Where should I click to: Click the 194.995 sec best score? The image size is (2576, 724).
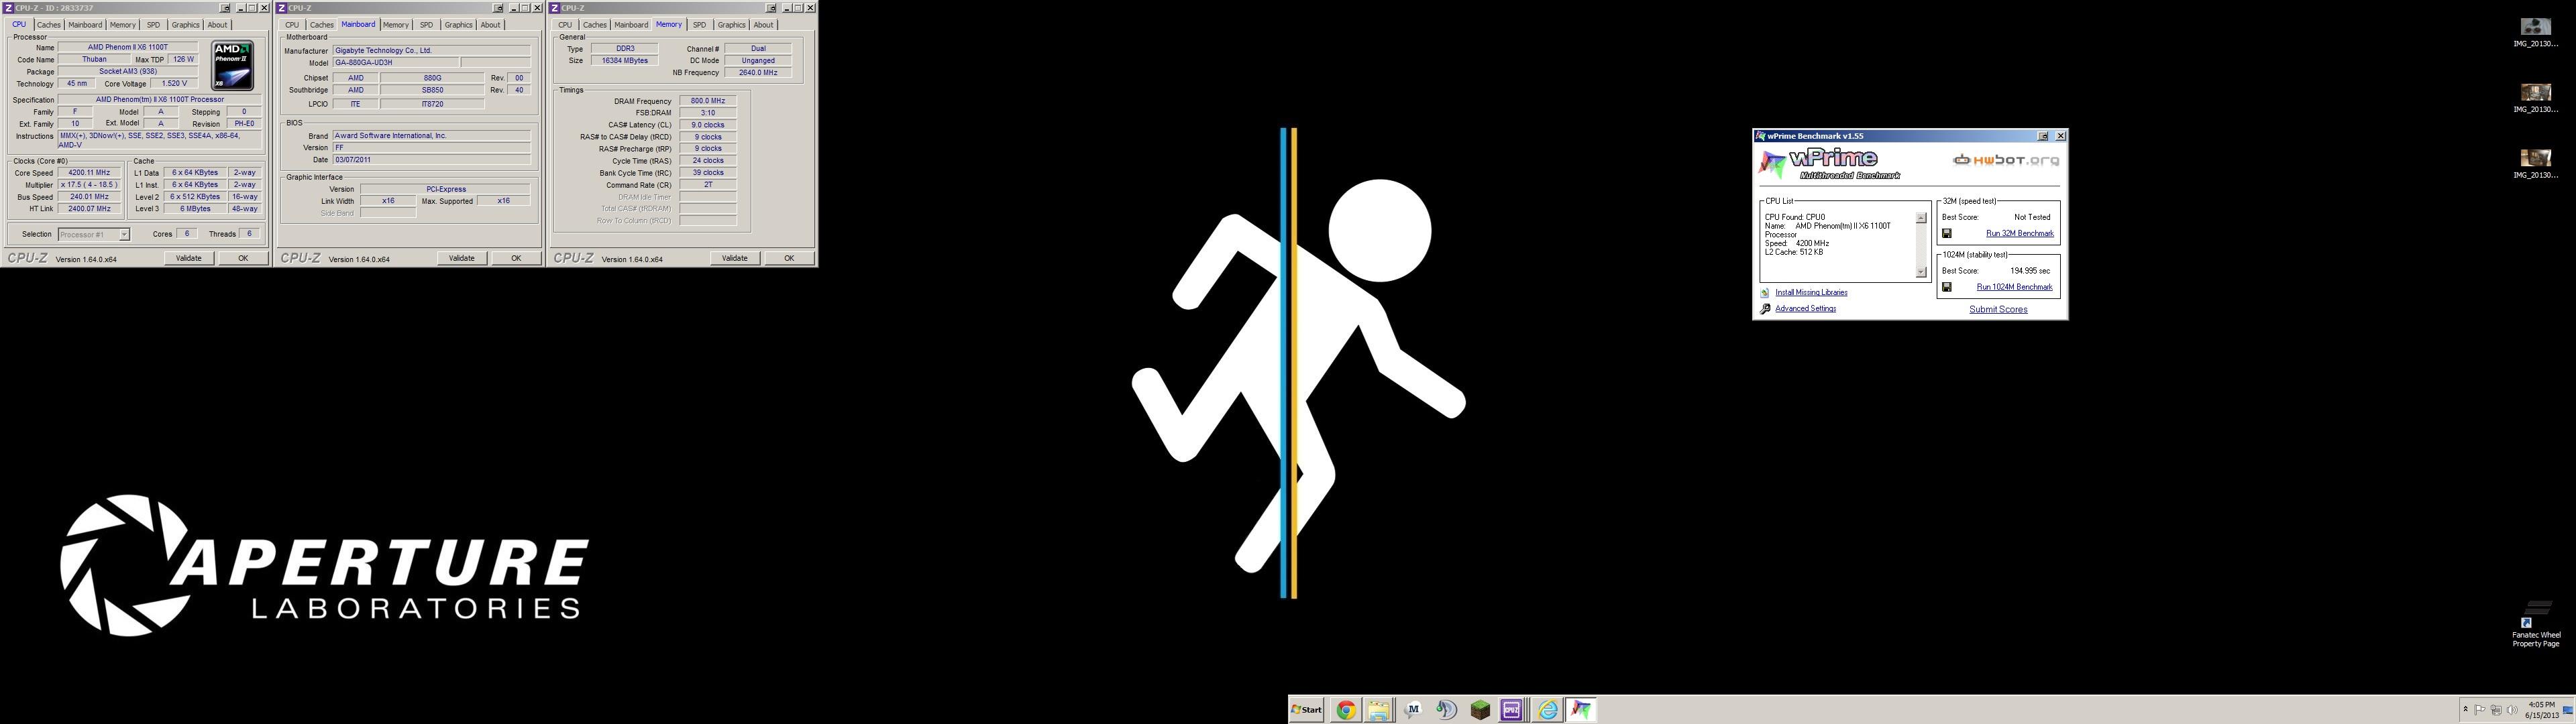tap(2030, 271)
